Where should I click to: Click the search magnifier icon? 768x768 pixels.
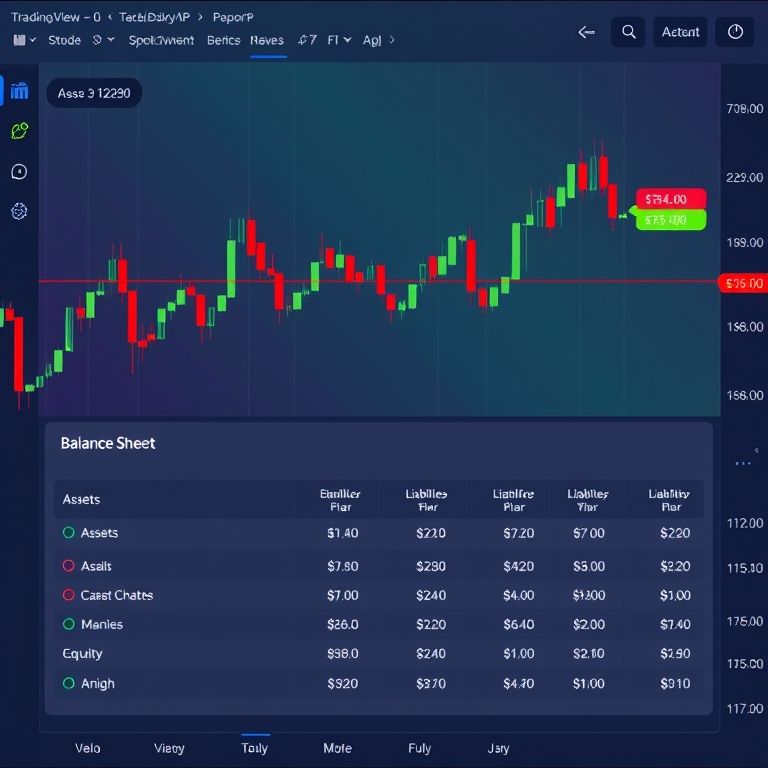628,32
